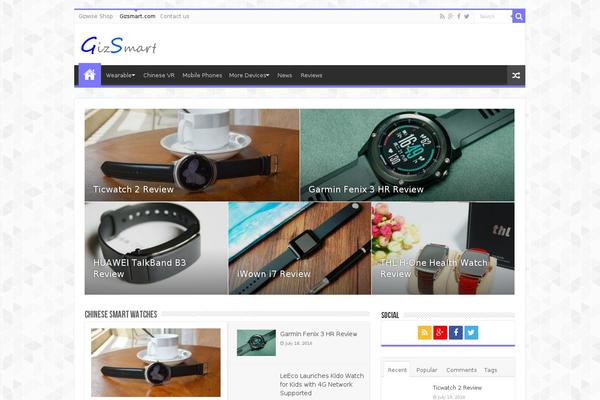This screenshot has height=400, width=600.
Task: Expand the Wearable dropdown menu
Action: pos(120,75)
